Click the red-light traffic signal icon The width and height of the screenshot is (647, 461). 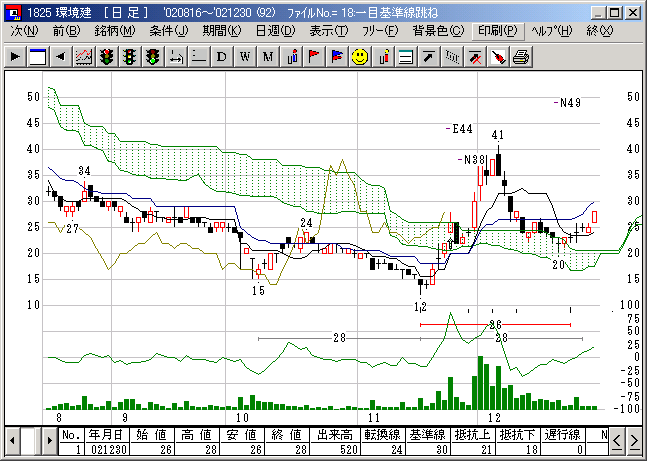107,56
